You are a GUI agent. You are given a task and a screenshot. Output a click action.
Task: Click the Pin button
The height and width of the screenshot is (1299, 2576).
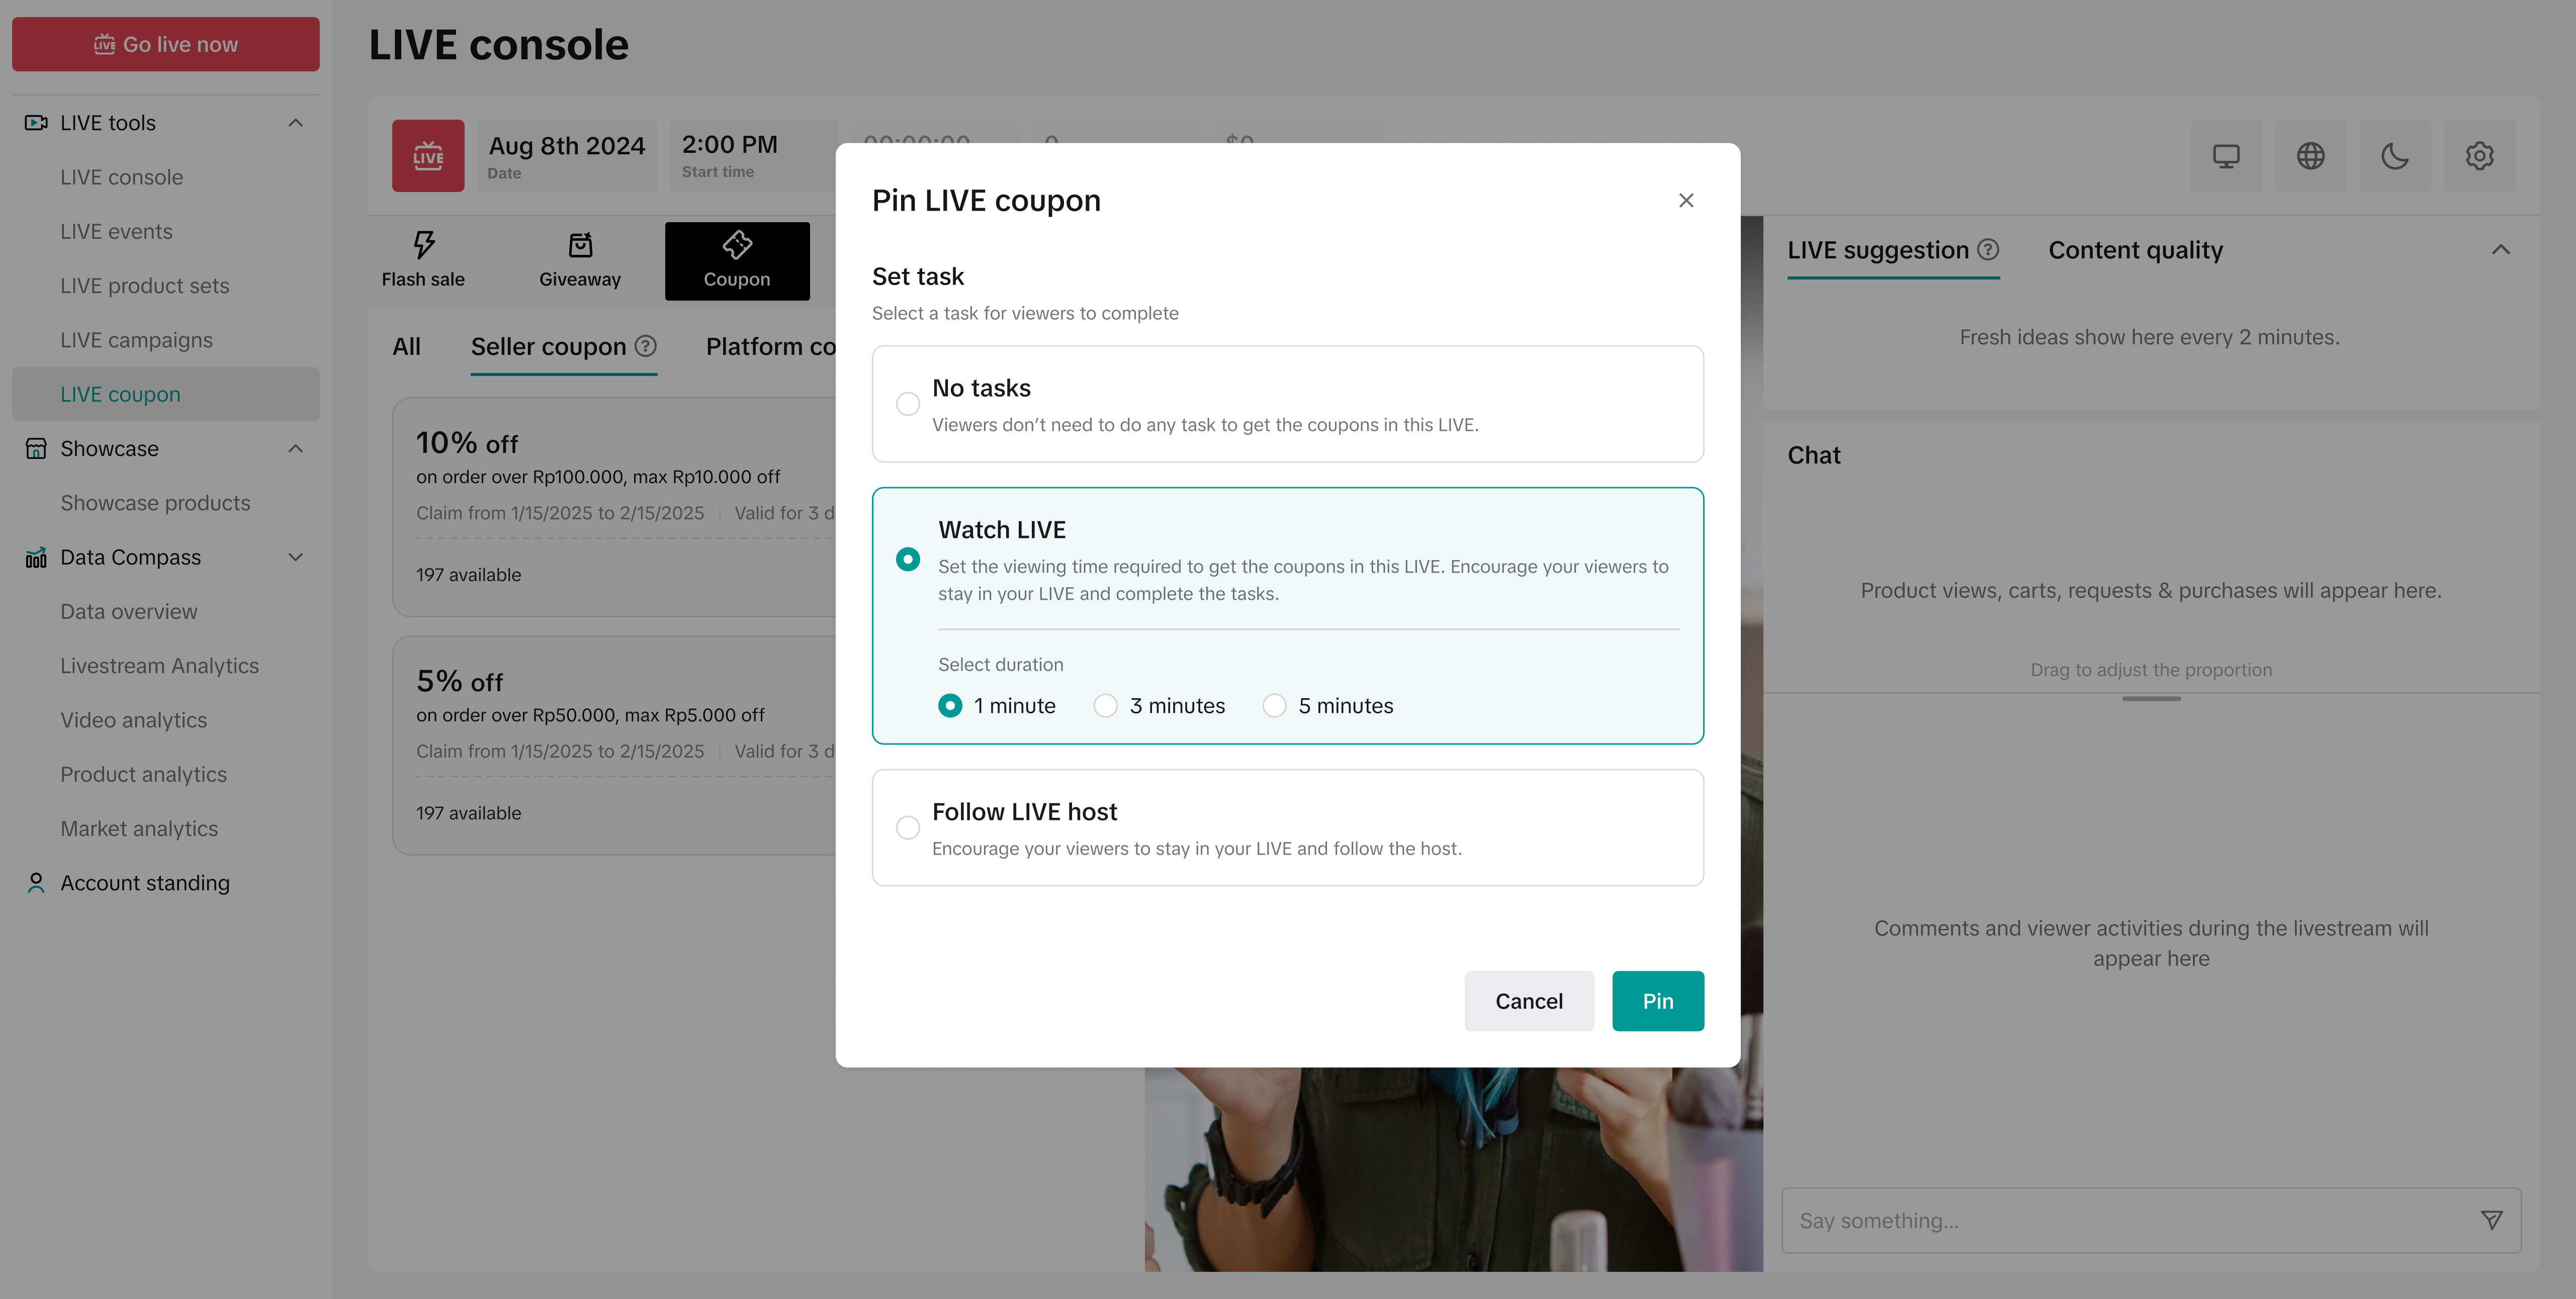(x=1657, y=1001)
